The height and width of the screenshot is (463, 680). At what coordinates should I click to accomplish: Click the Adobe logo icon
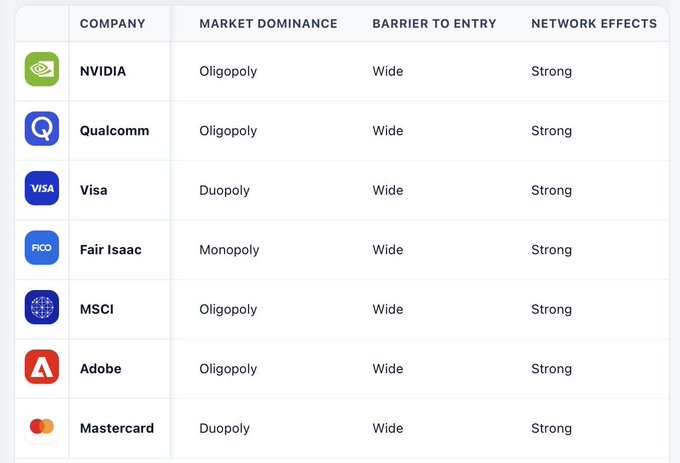click(42, 367)
